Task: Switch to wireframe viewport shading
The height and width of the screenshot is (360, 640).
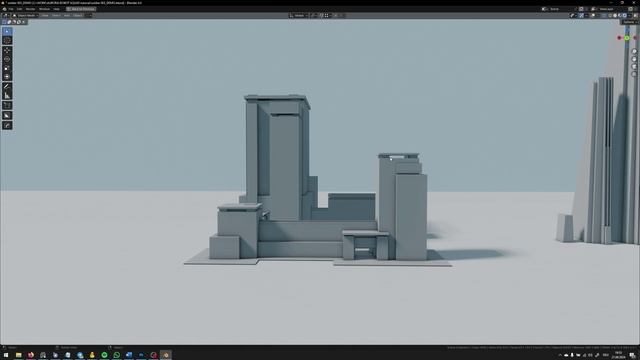Action: coord(611,16)
